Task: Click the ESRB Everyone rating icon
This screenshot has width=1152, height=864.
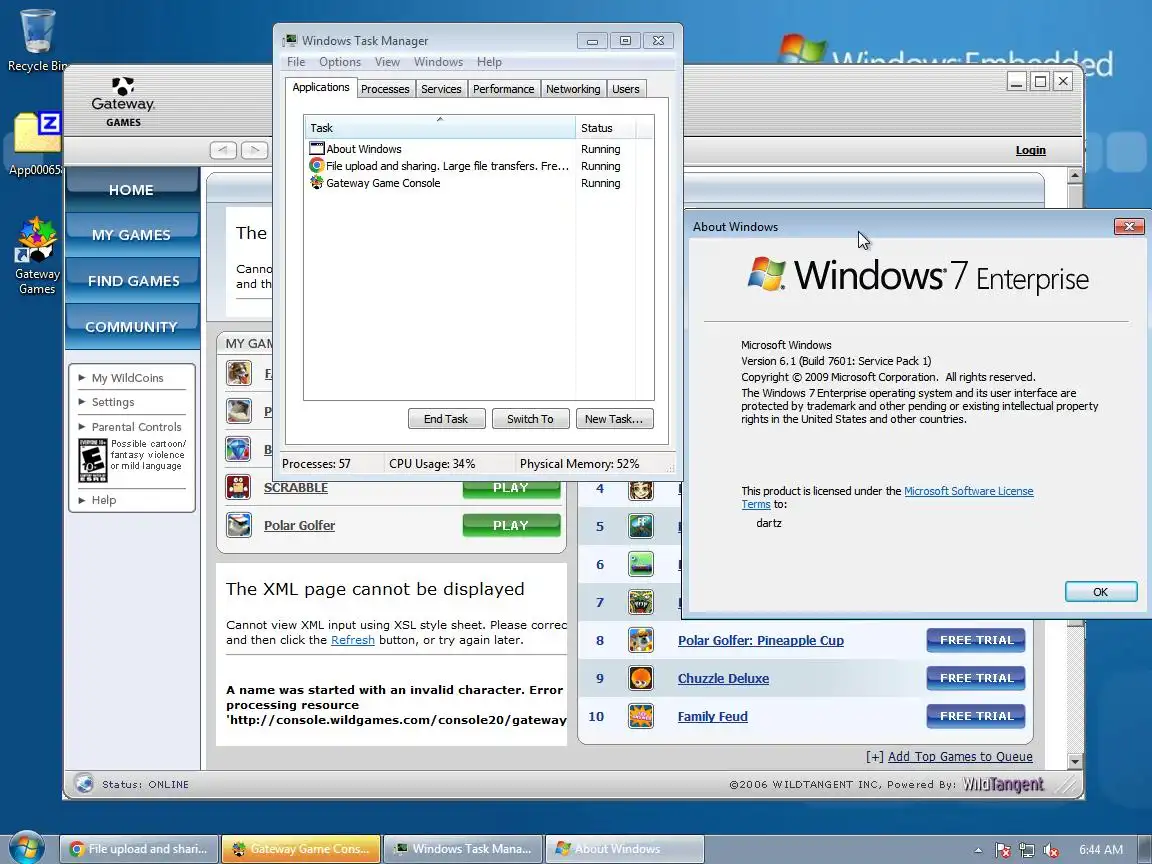Action: [x=93, y=461]
